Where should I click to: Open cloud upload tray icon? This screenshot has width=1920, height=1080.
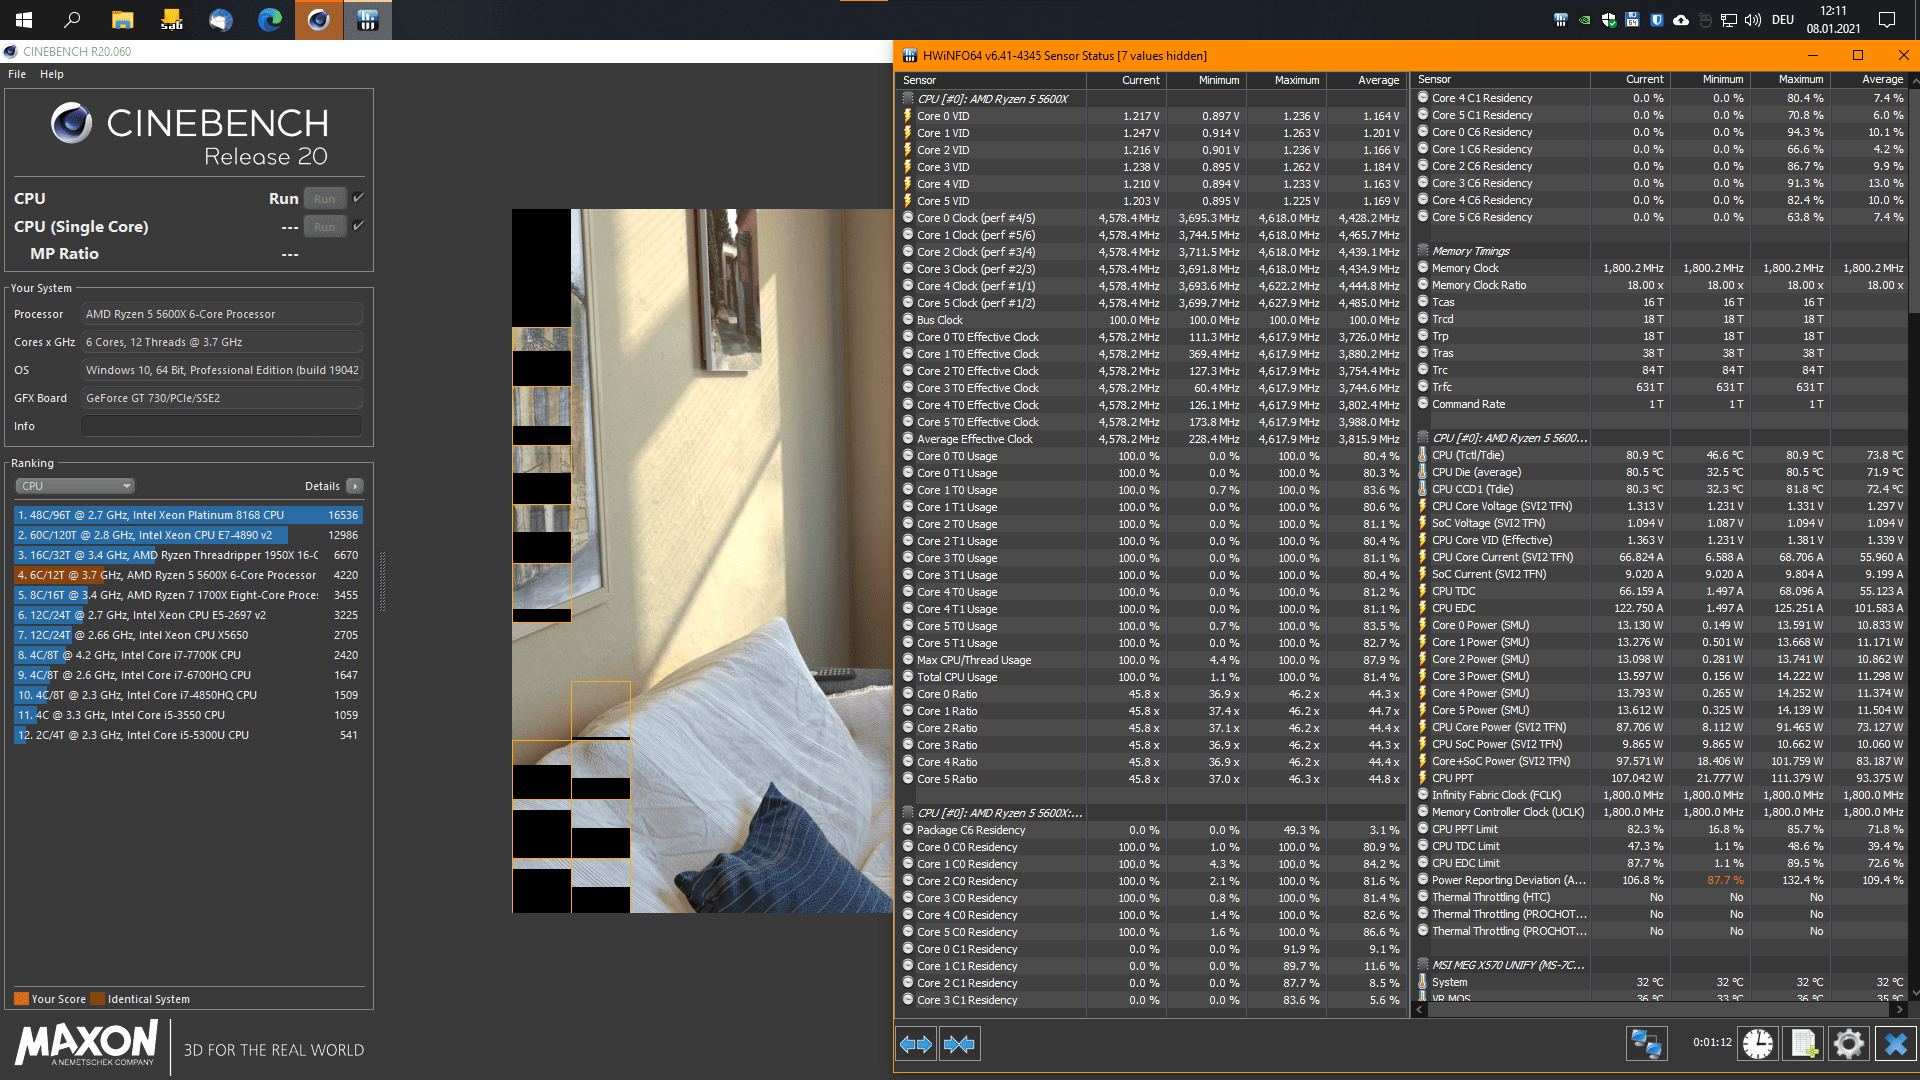click(1681, 20)
